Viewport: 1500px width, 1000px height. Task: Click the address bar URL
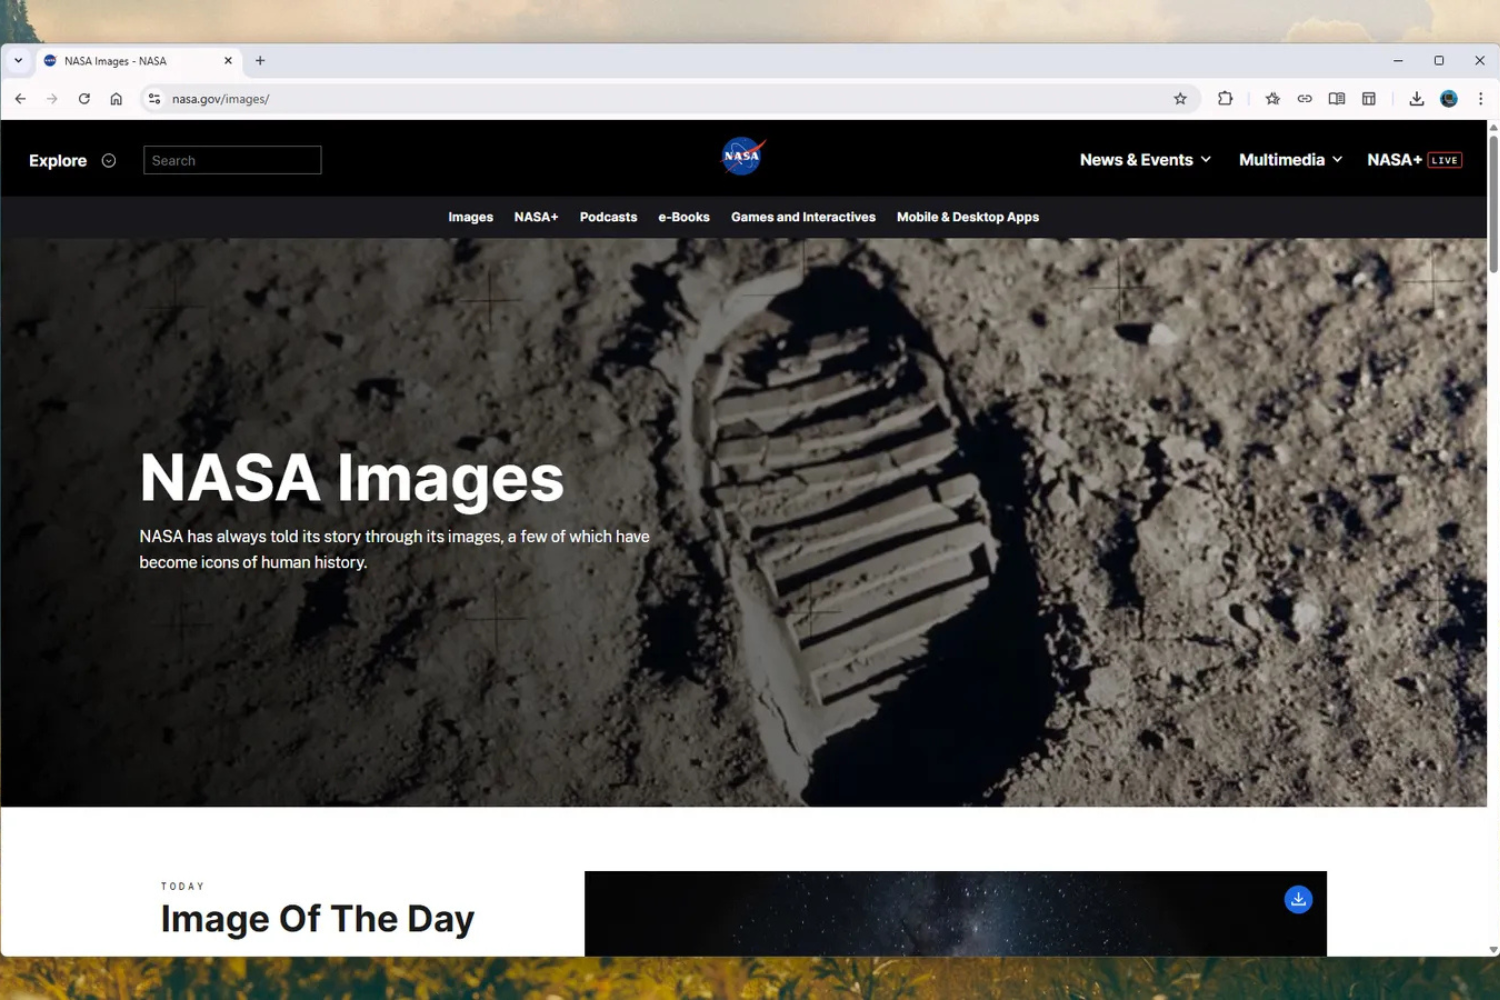pyautogui.click(x=220, y=99)
